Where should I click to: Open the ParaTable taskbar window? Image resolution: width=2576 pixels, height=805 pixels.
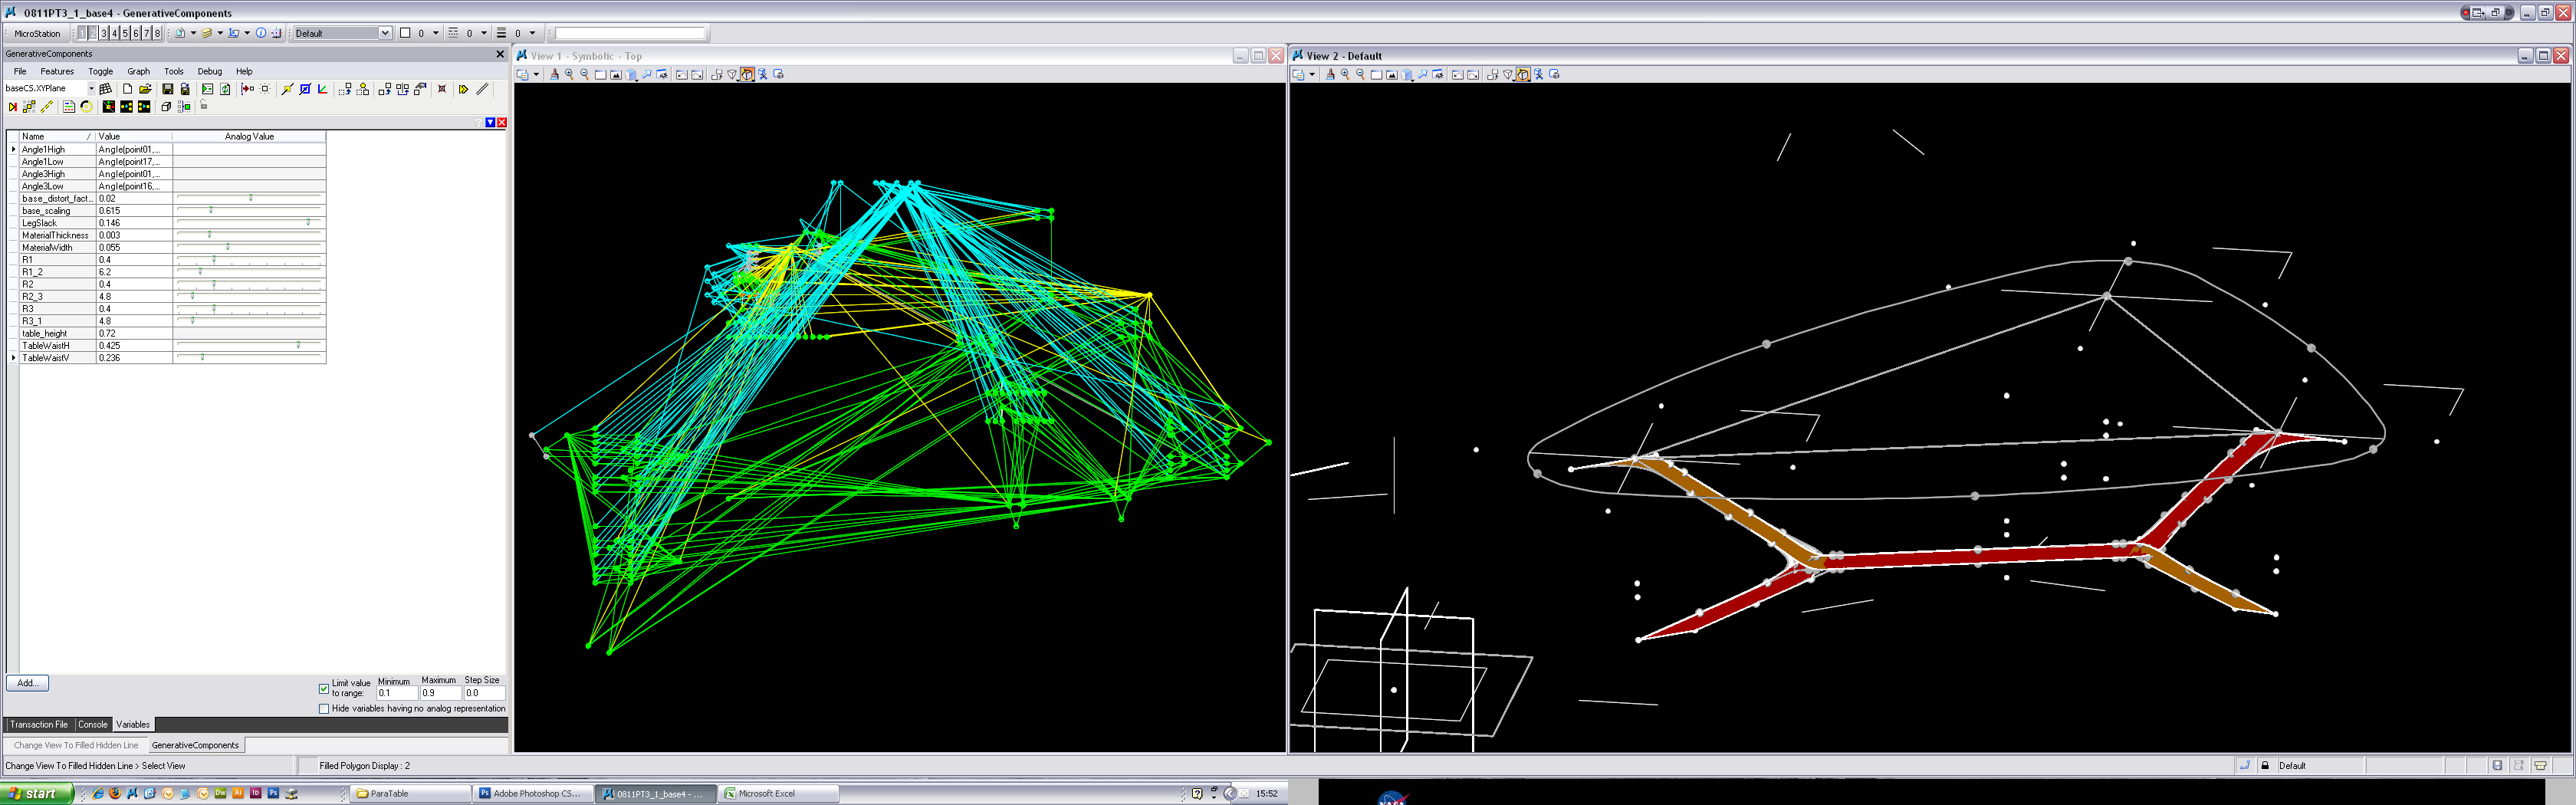point(411,794)
